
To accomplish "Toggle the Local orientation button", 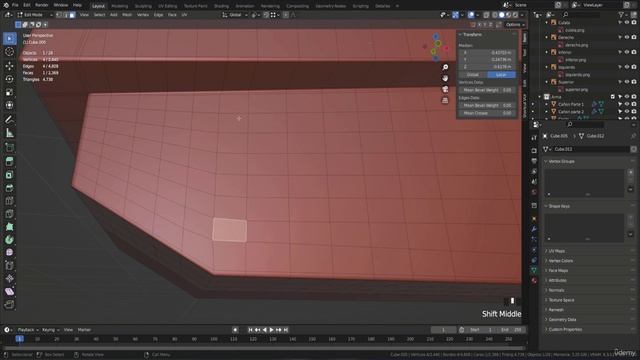I will click(x=501, y=75).
